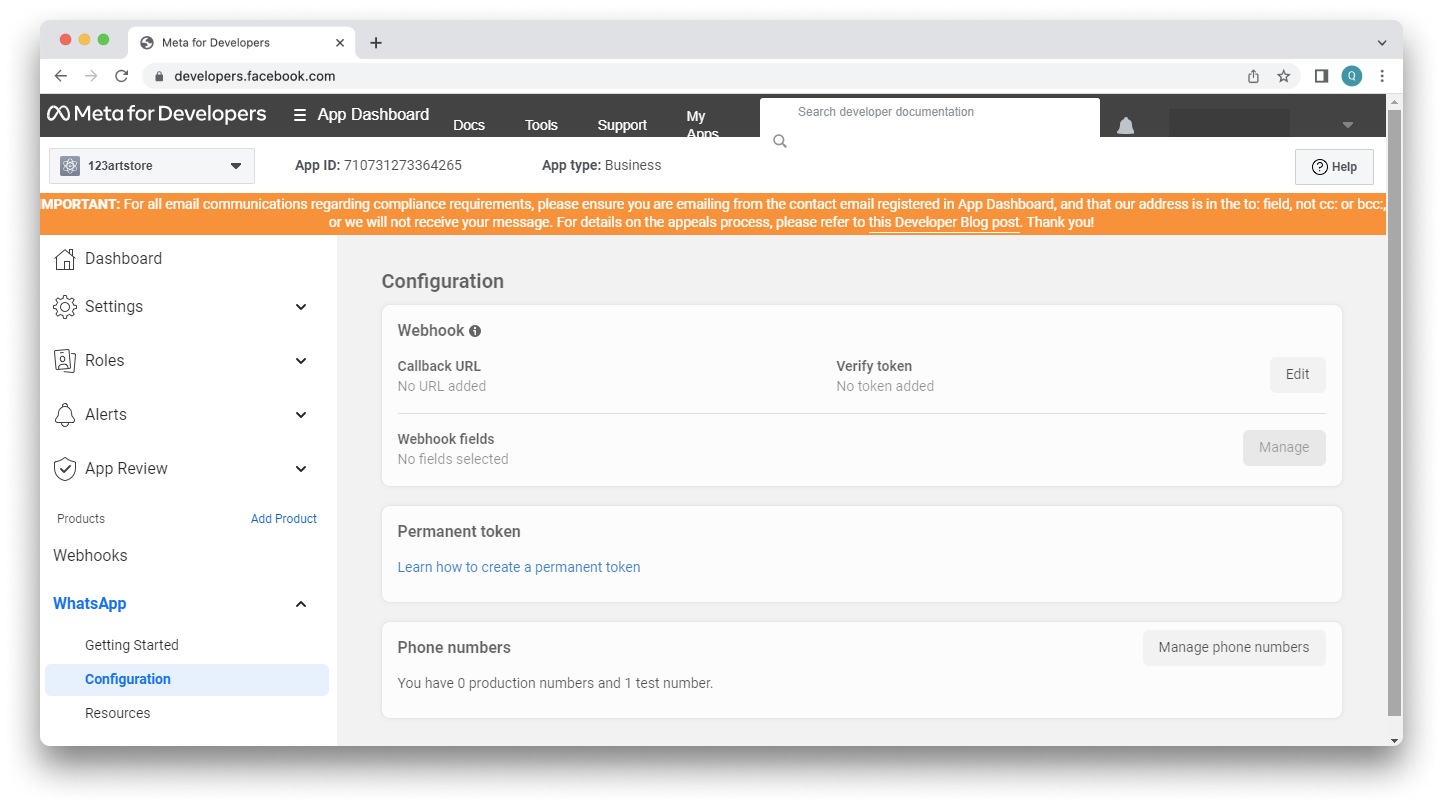Image resolution: width=1443 pixels, height=806 pixels.
Task: Click the Webhook Edit button
Action: (x=1297, y=375)
